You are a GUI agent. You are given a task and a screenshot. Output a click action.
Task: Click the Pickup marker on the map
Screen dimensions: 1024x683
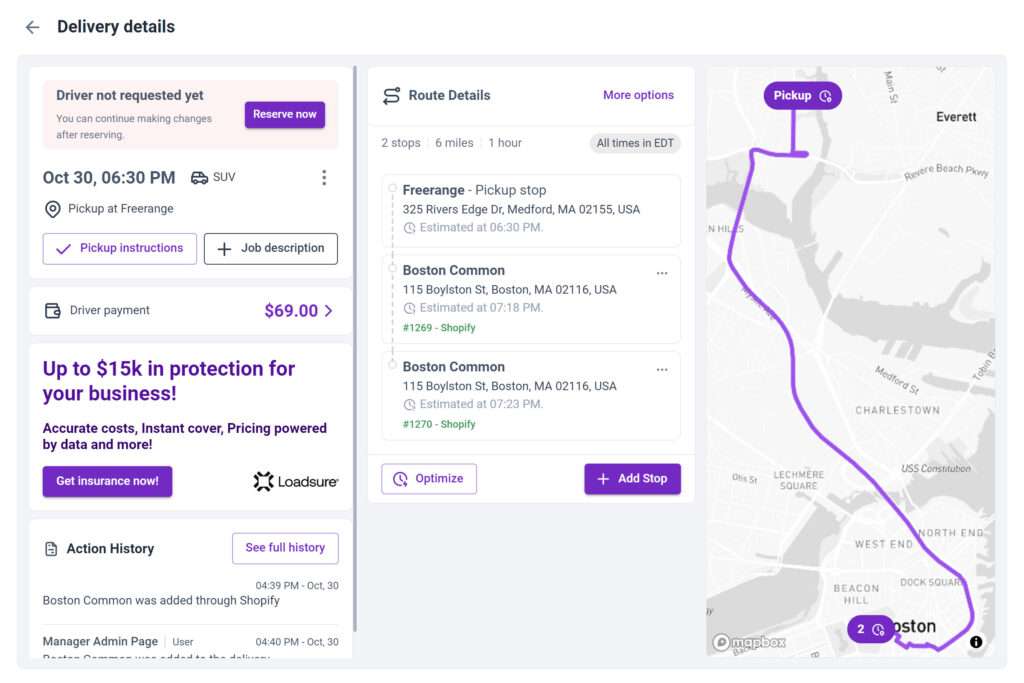[x=801, y=95]
